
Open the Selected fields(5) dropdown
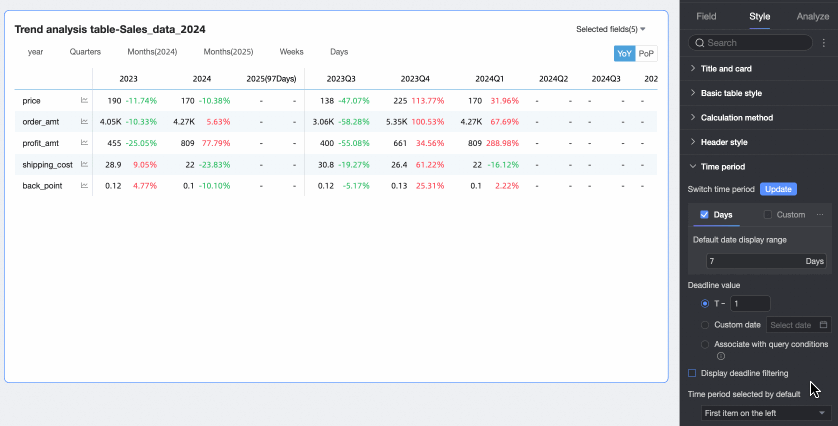611,29
